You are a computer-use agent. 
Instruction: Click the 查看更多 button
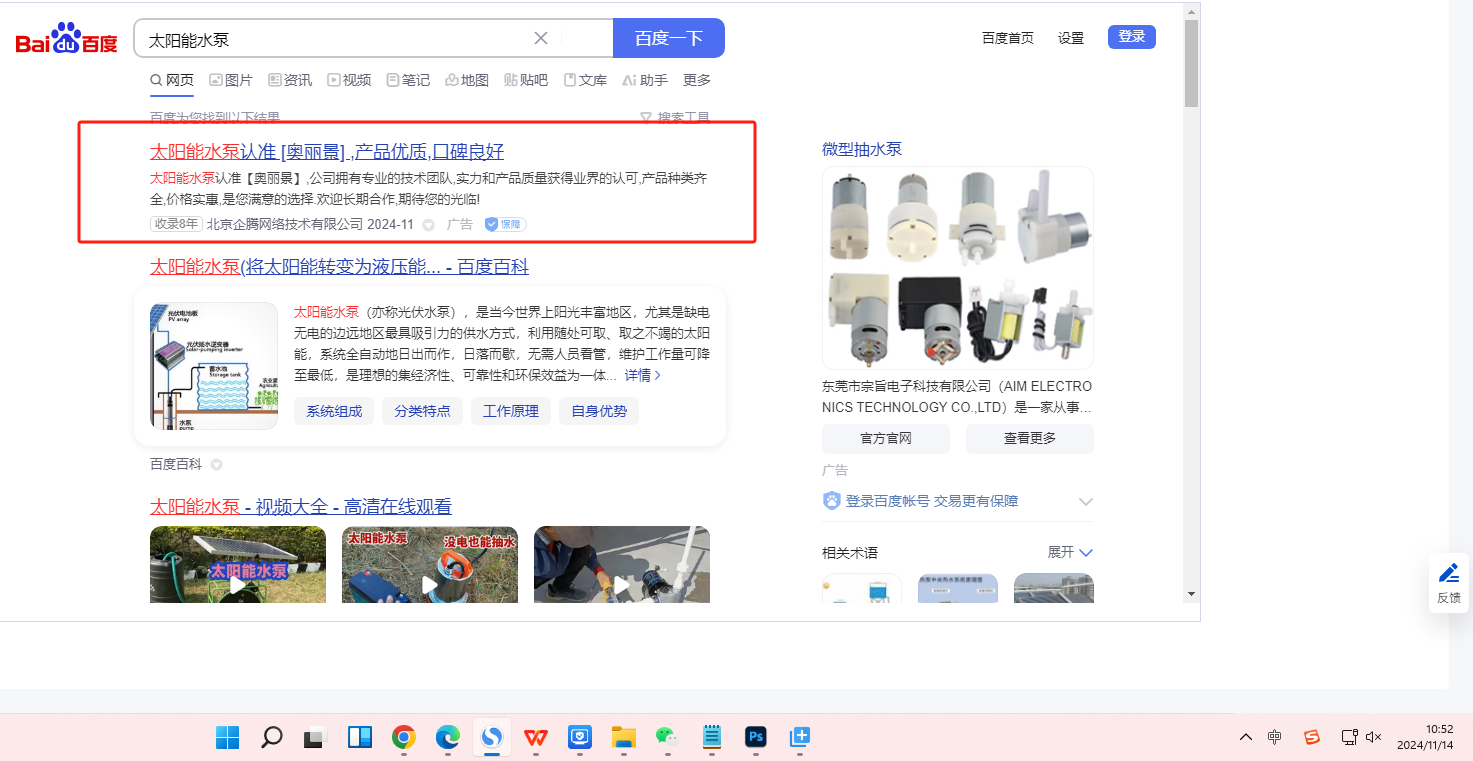pyautogui.click(x=1030, y=439)
